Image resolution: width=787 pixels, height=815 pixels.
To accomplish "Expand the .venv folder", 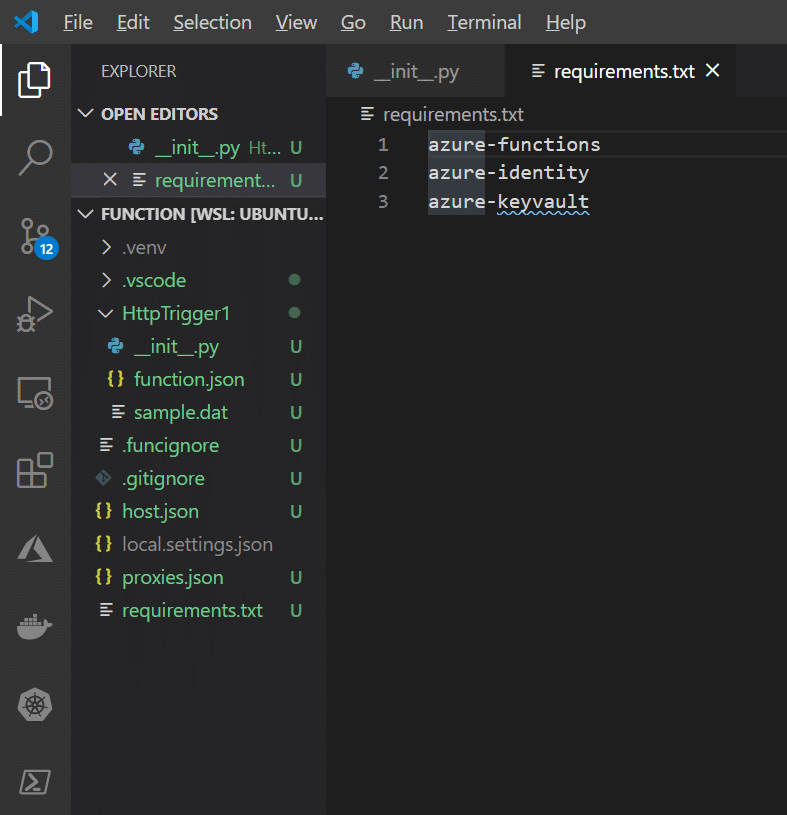I will (107, 247).
